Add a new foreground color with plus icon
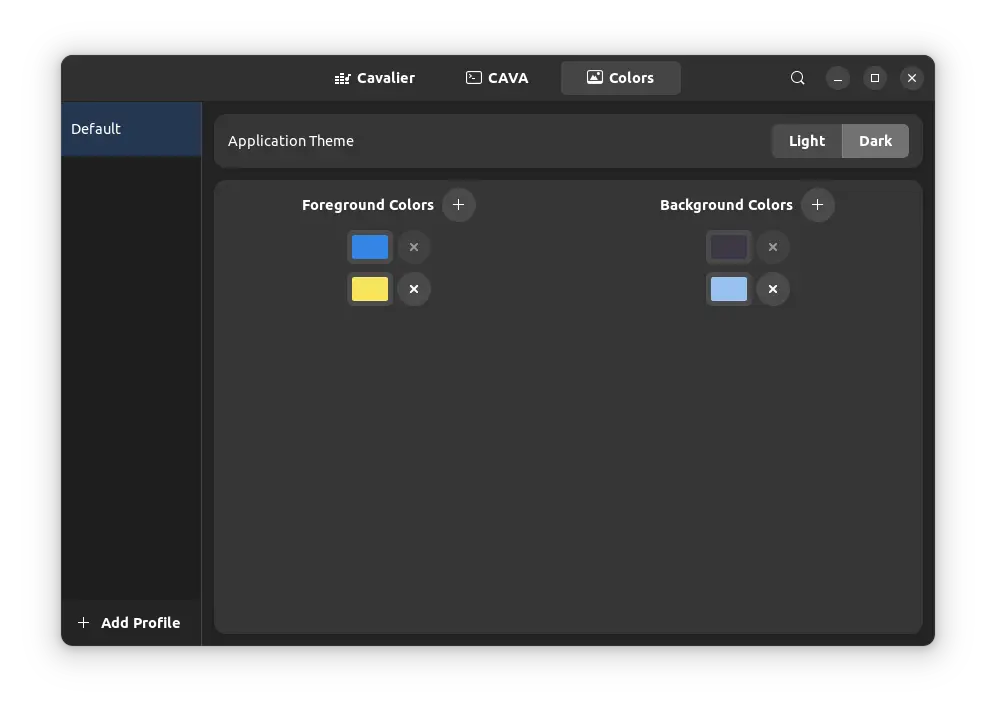 pos(459,205)
